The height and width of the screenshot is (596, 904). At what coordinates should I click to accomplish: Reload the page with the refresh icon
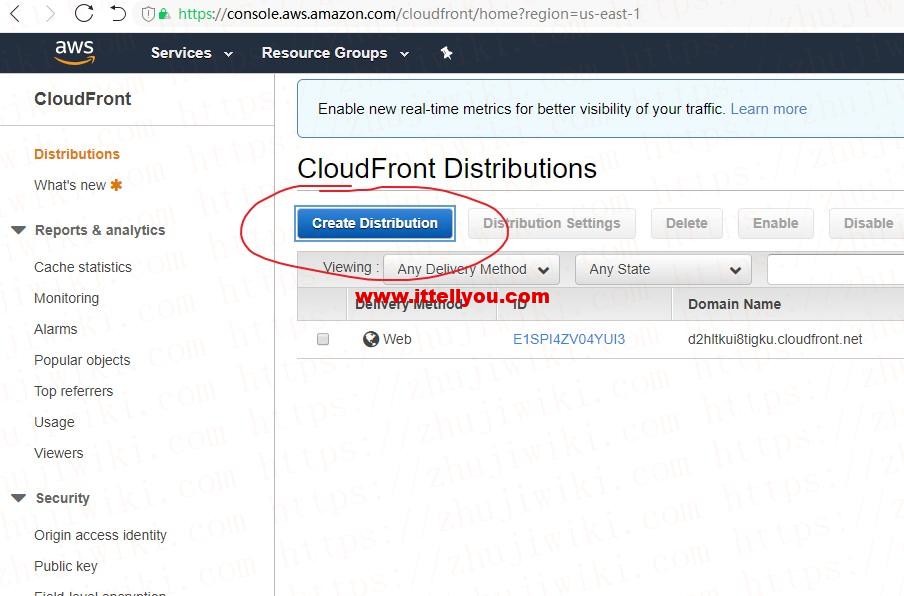tap(84, 13)
